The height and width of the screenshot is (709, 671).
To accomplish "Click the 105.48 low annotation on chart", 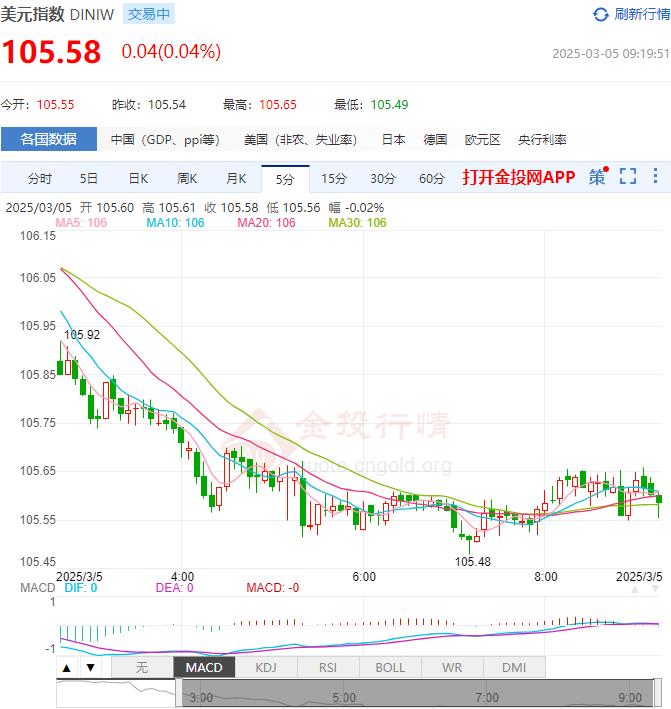I will (x=473, y=562).
